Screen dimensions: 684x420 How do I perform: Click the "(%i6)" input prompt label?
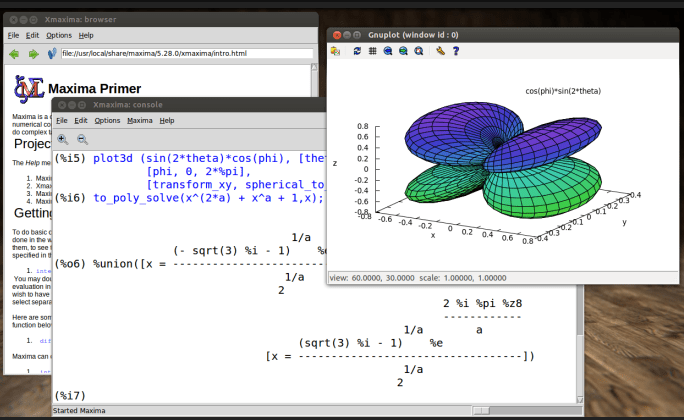(x=70, y=198)
